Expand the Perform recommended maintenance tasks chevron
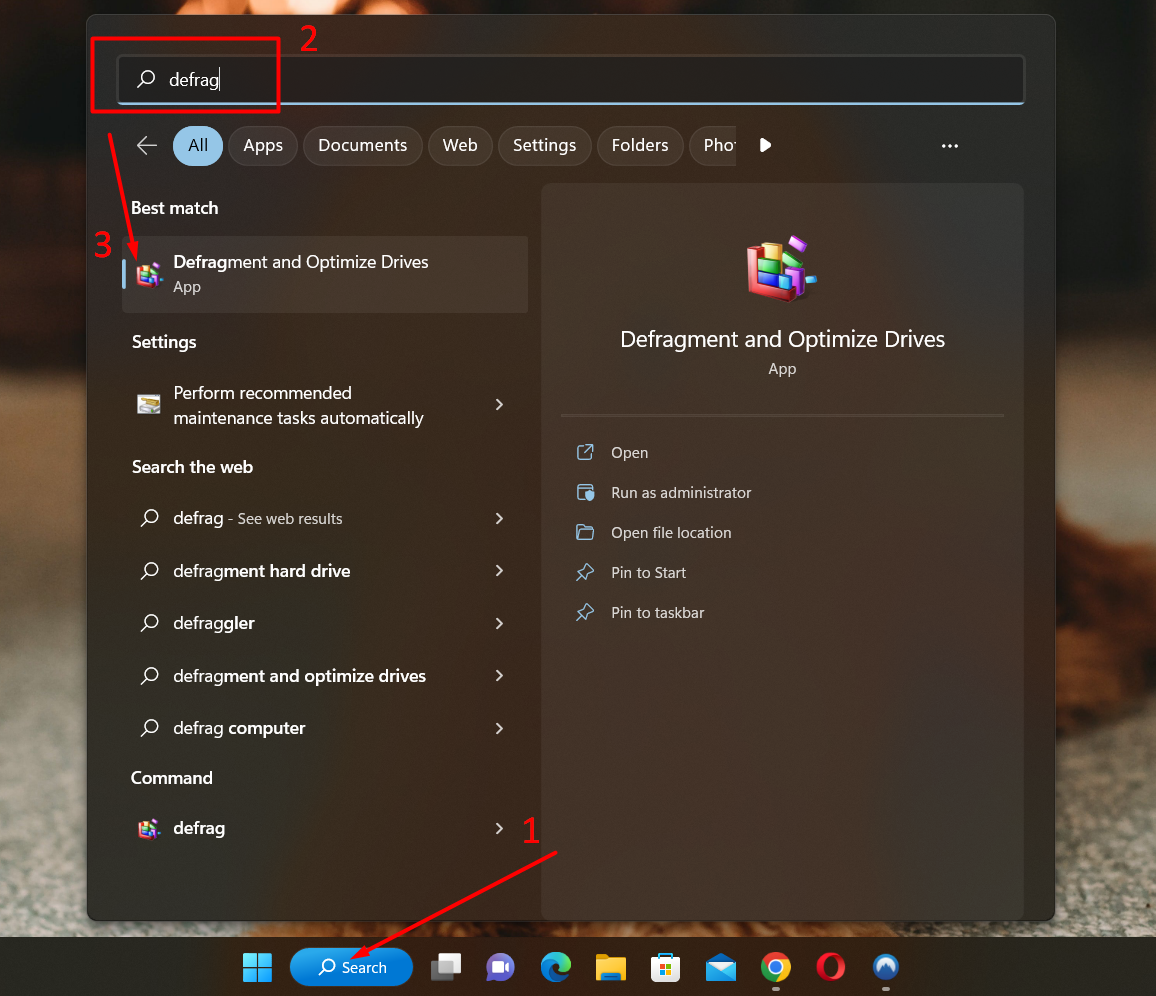This screenshot has height=996, width=1156. [499, 404]
